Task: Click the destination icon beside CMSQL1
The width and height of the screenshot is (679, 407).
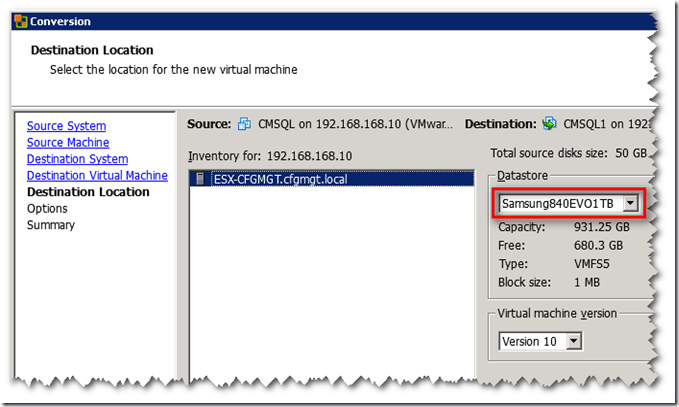Action: [x=549, y=125]
